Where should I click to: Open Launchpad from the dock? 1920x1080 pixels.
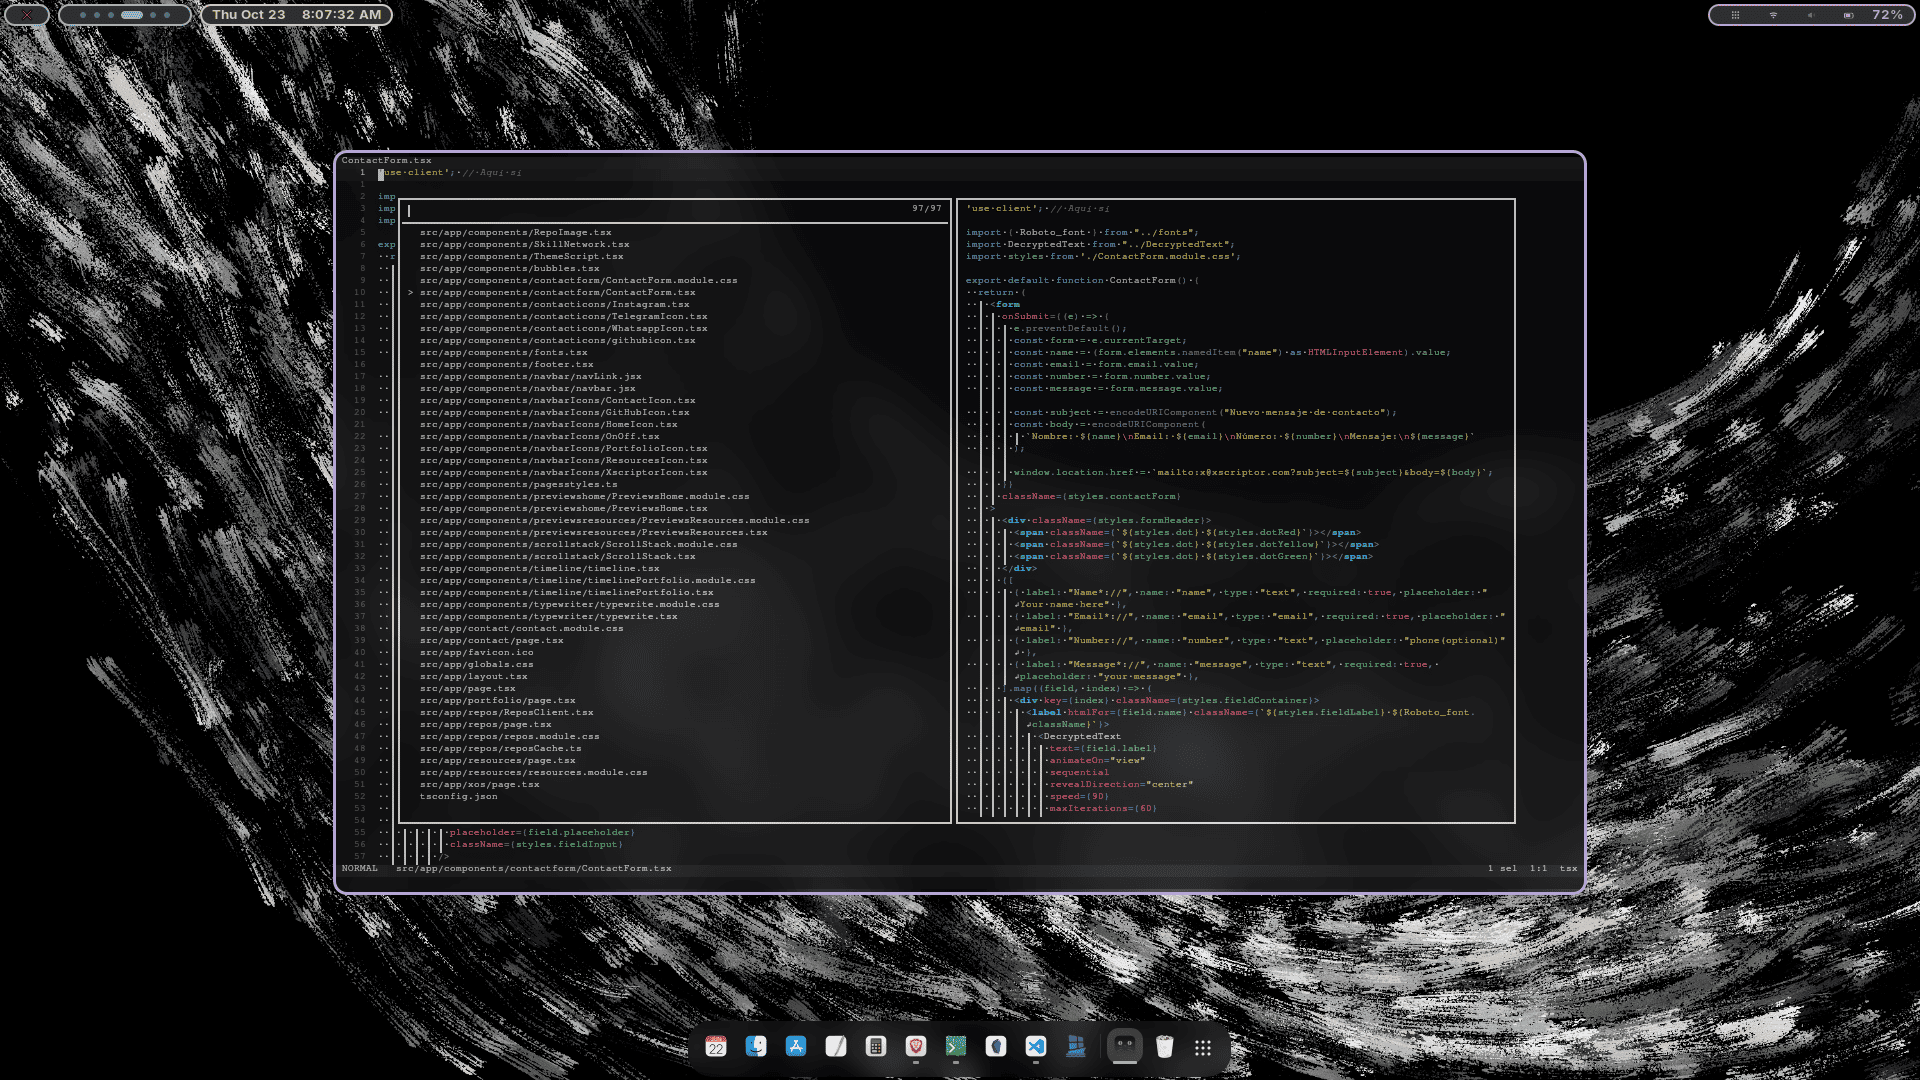(1203, 1046)
